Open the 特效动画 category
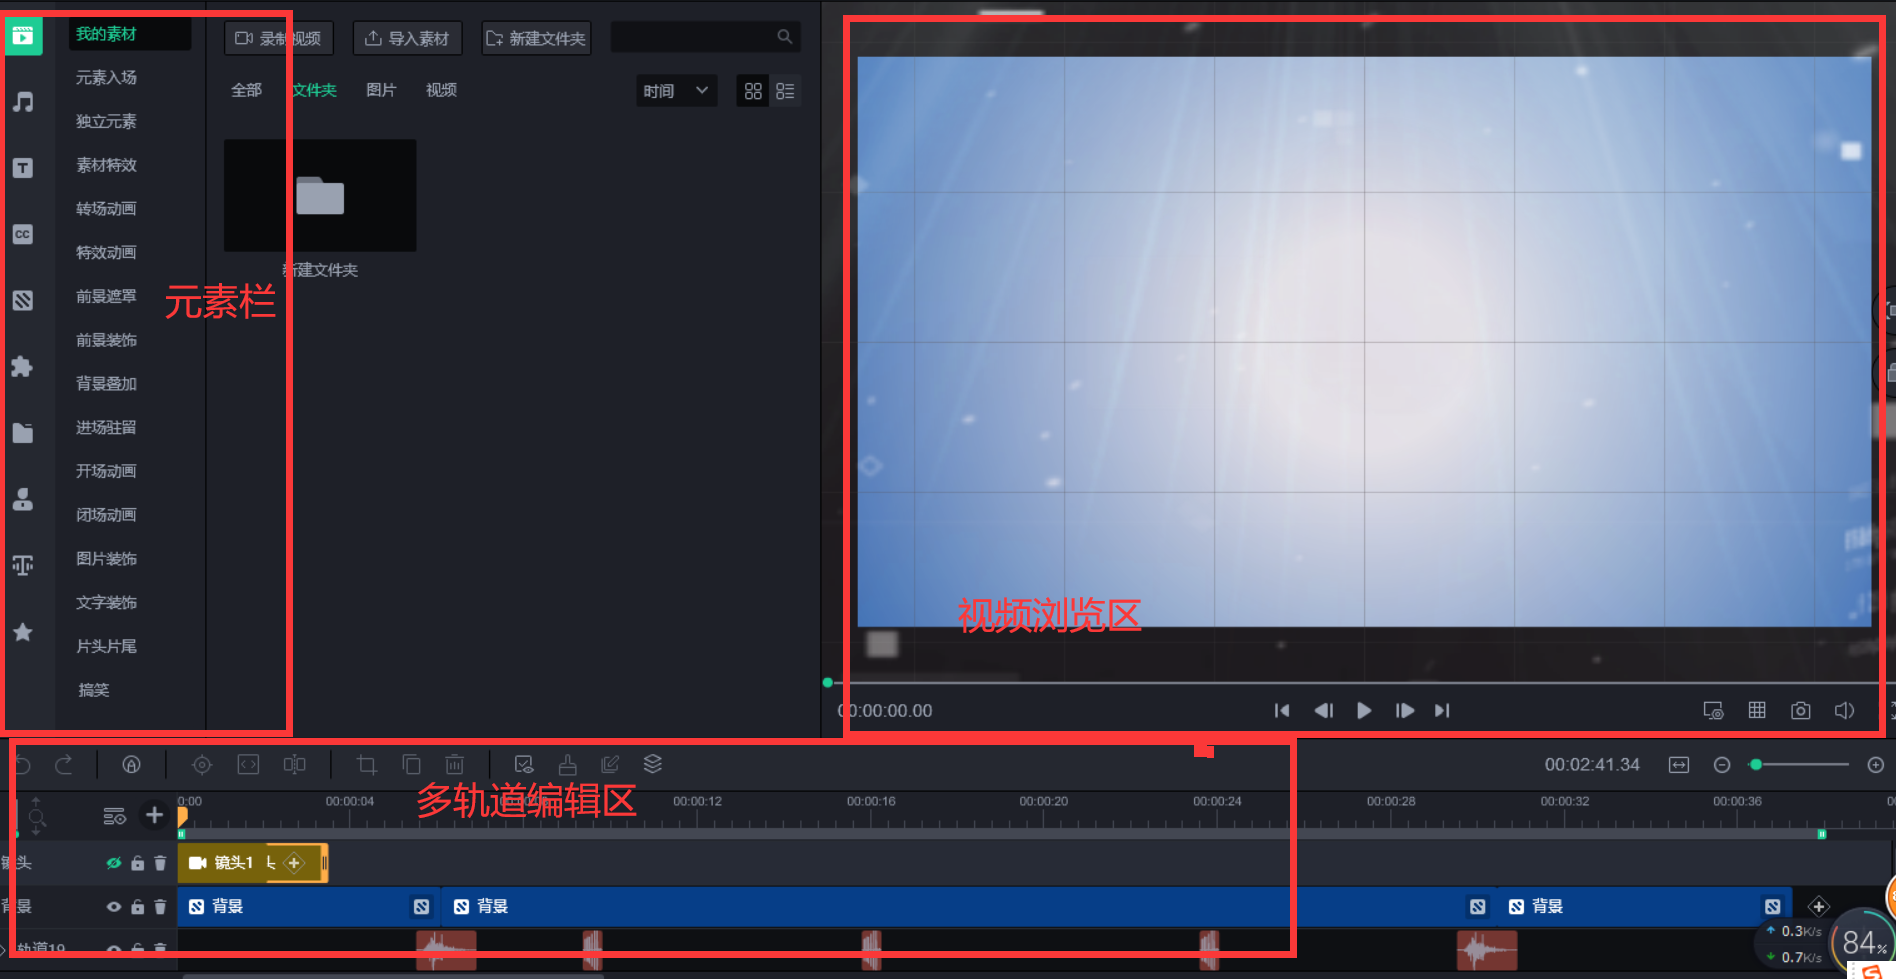Viewport: 1896px width, 979px height. (106, 252)
